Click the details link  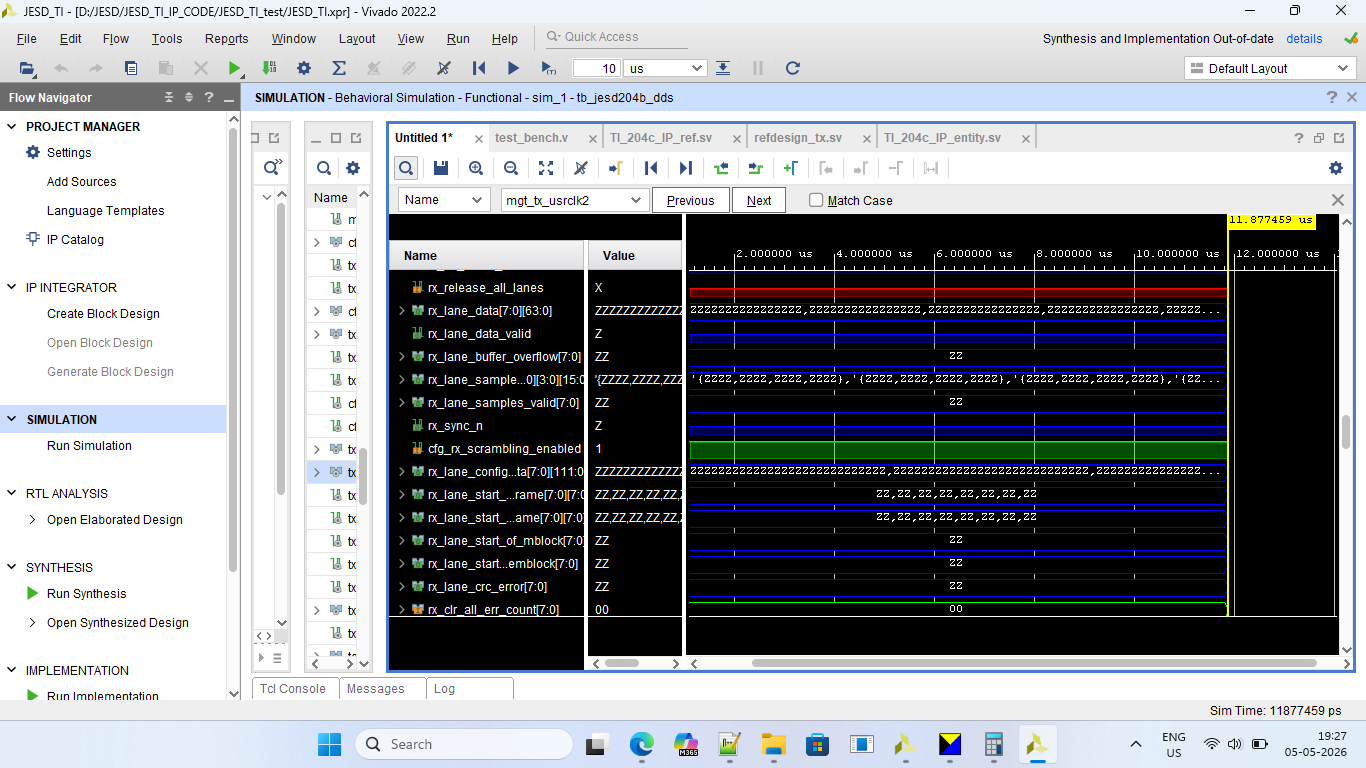click(1304, 39)
